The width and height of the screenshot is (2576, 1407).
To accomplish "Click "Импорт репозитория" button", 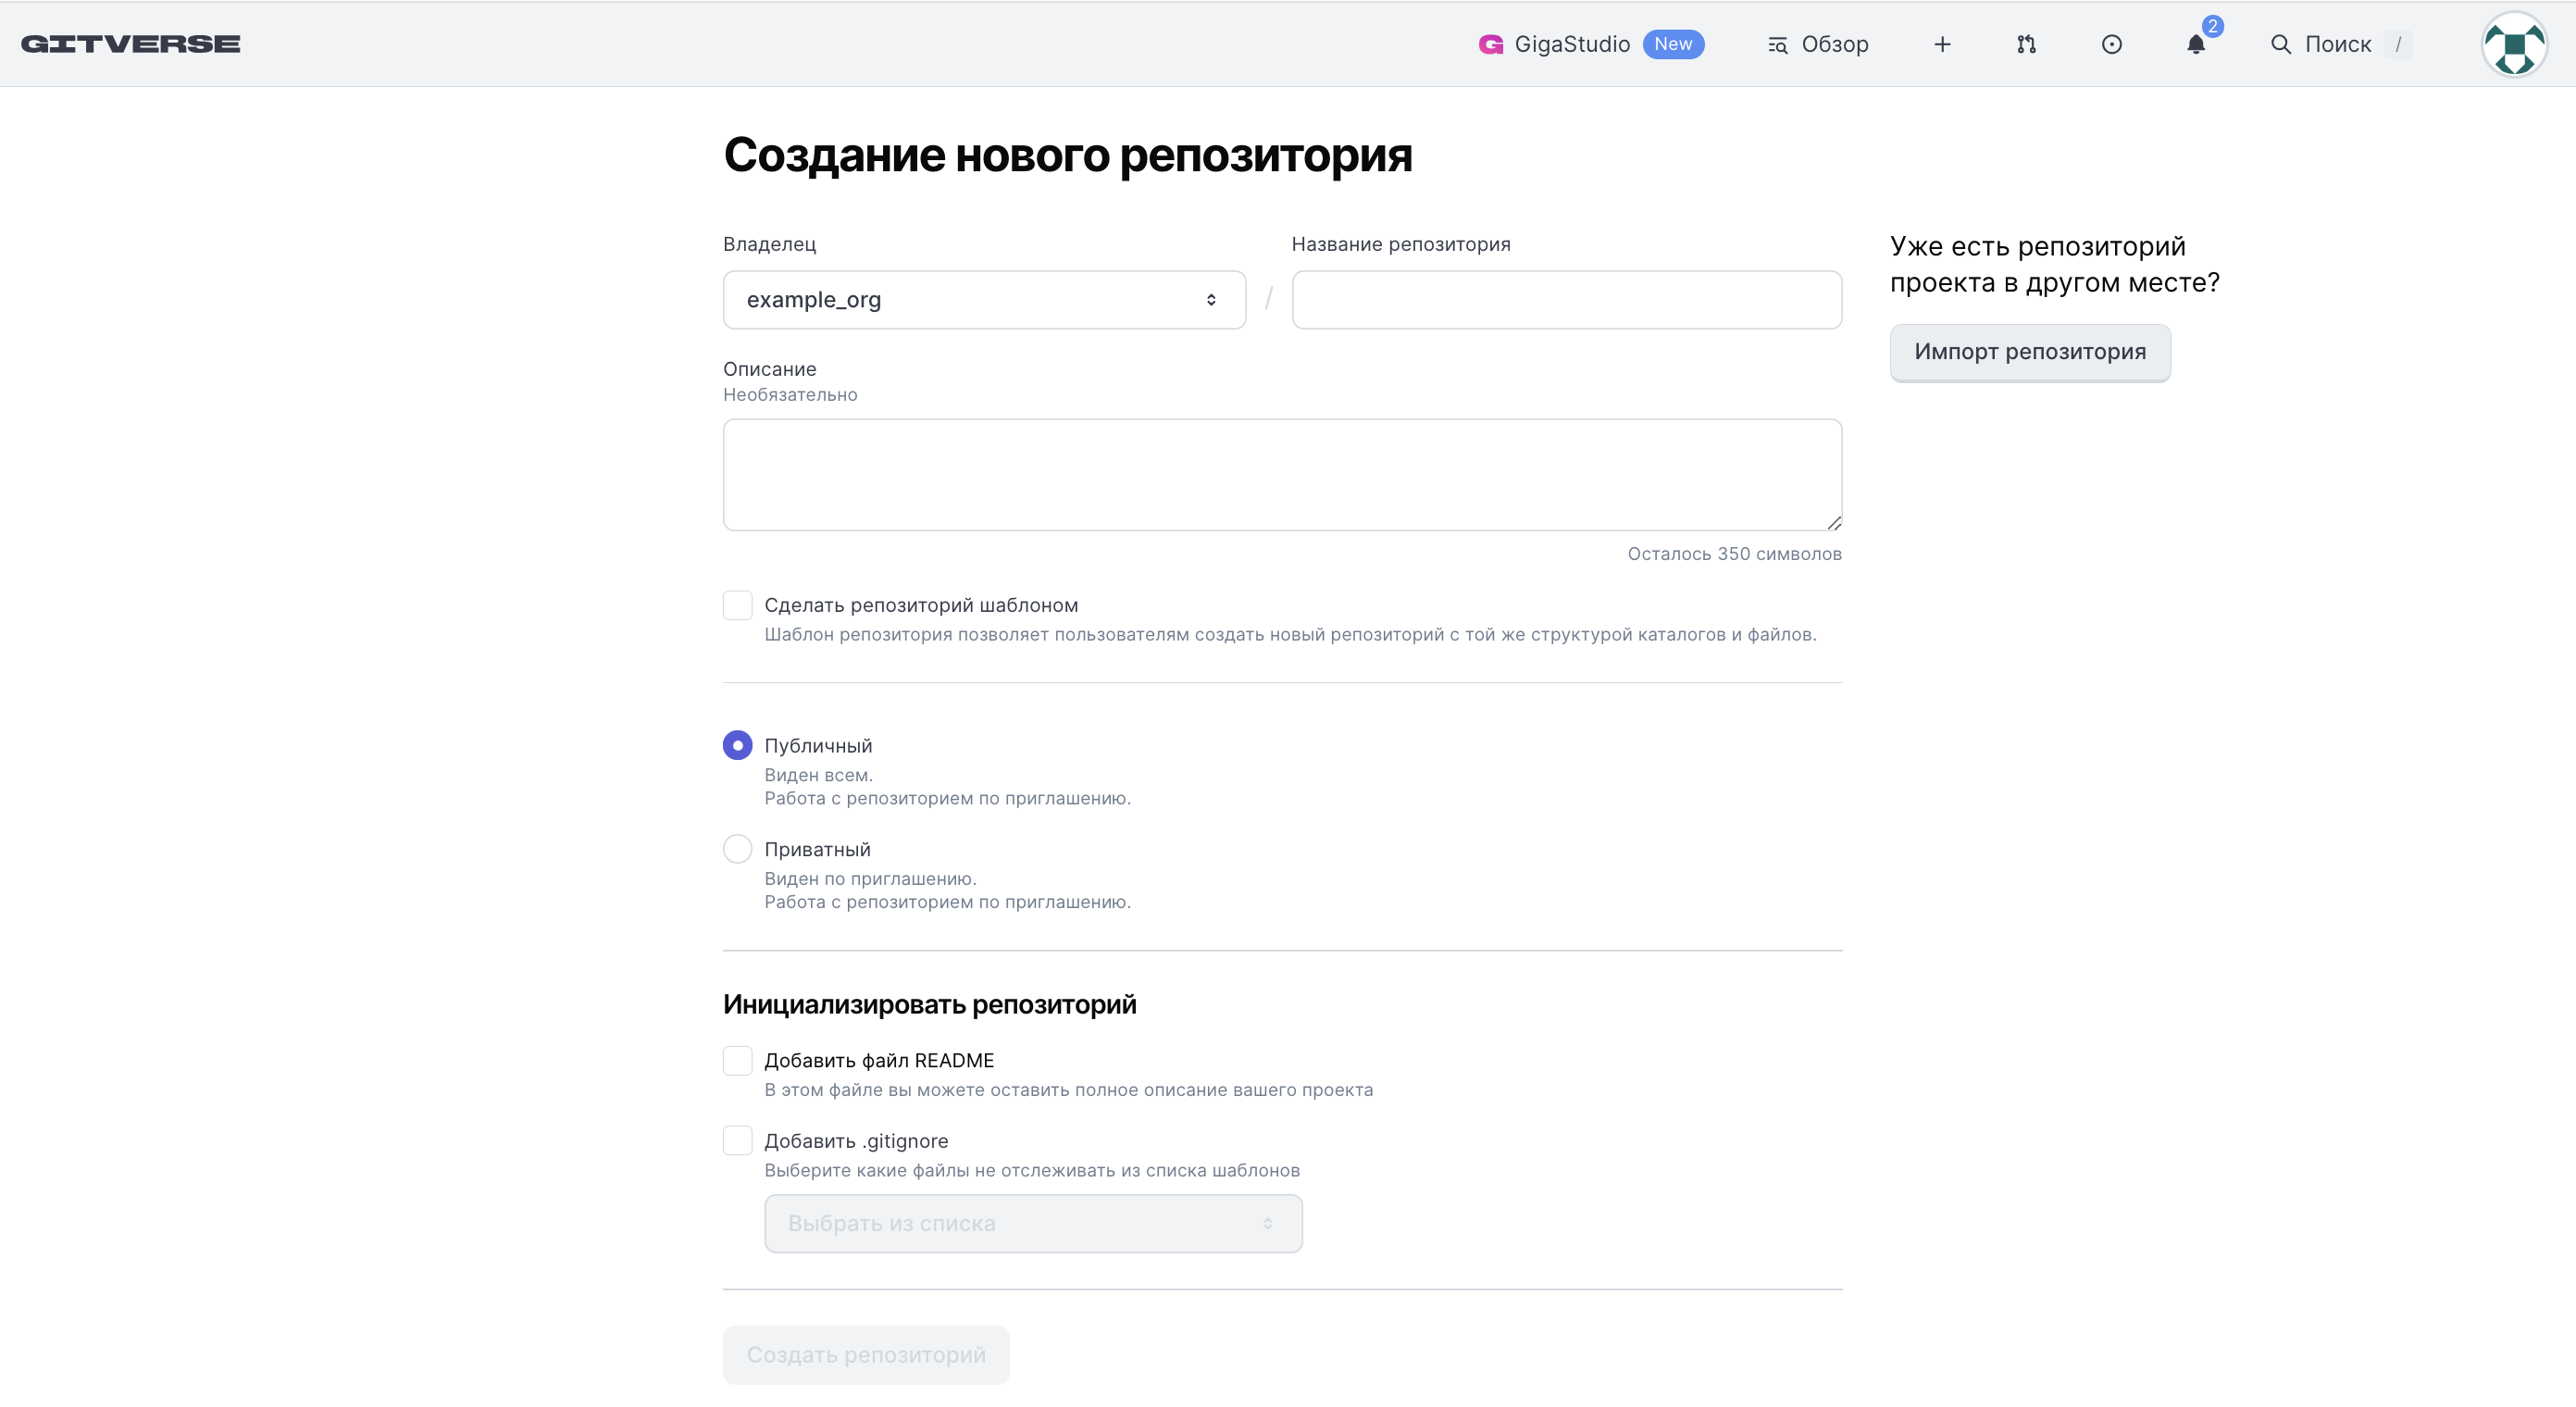I will click(x=2029, y=352).
